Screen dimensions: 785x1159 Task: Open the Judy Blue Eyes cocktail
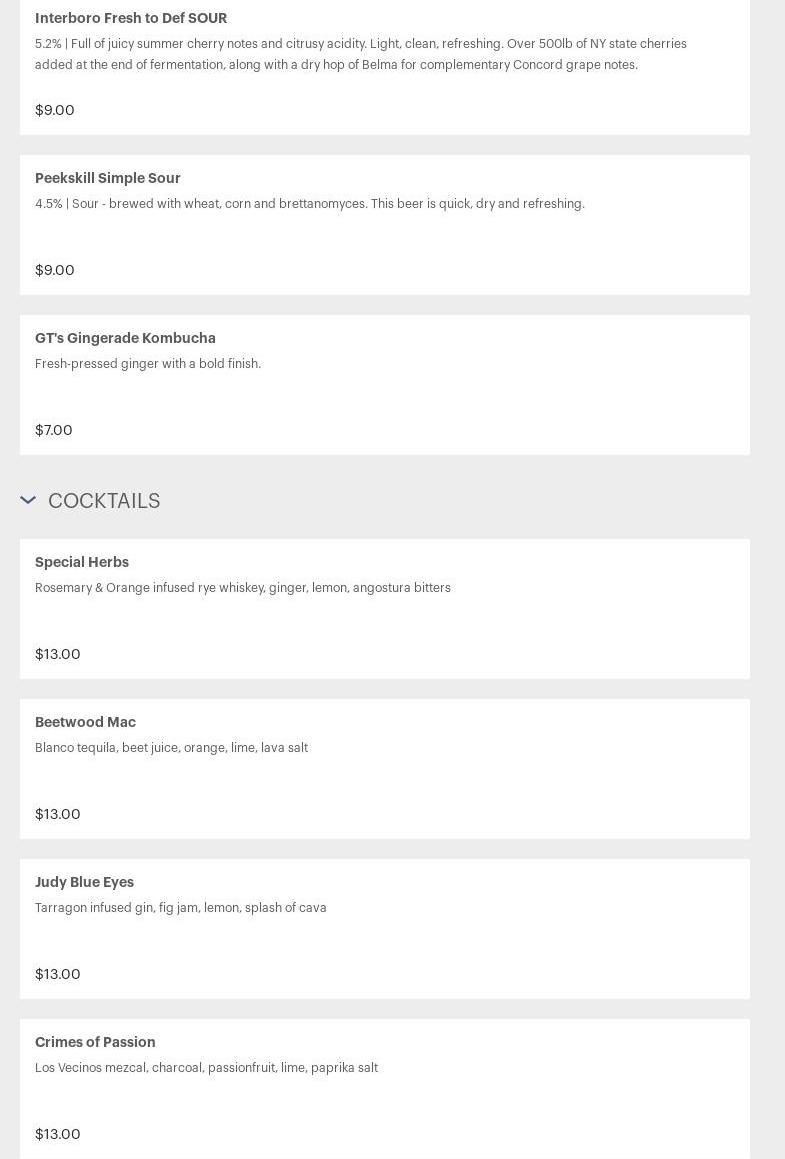pyautogui.click(x=84, y=882)
